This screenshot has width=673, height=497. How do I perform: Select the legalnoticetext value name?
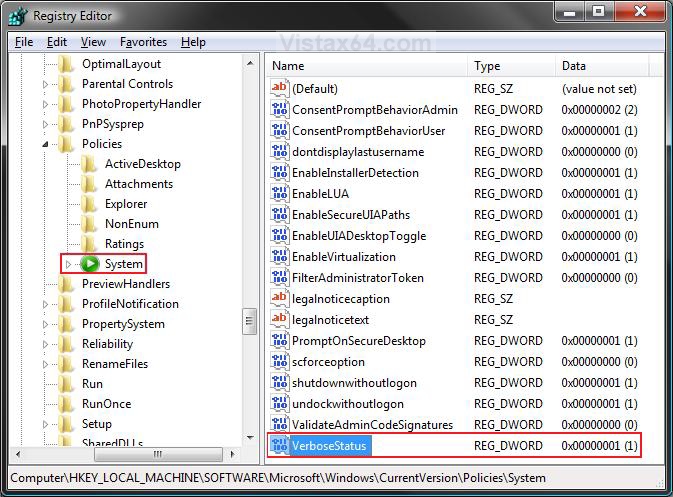[x=330, y=320]
